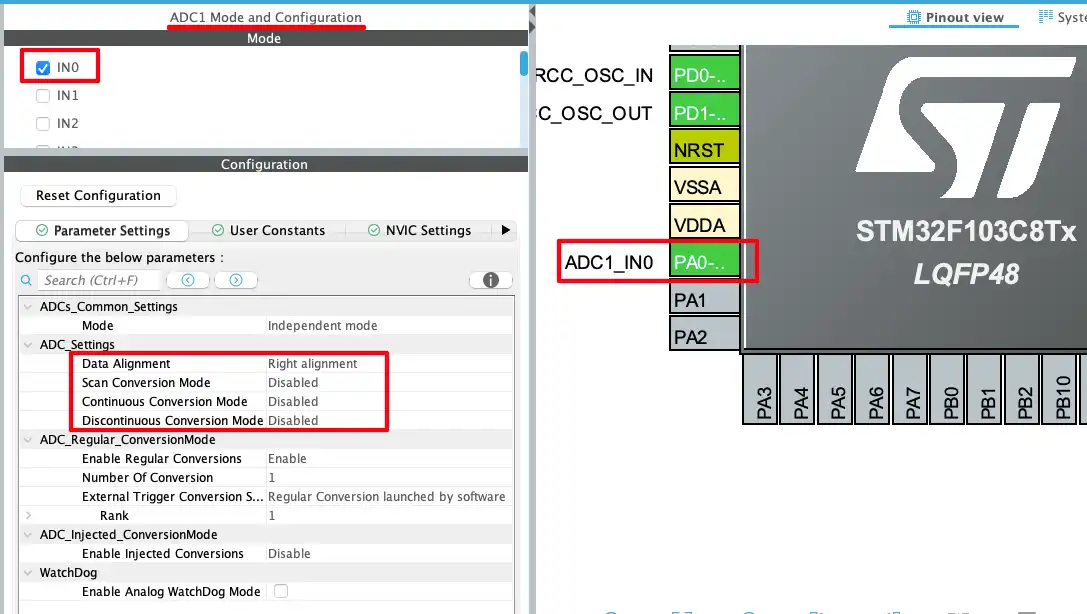The image size is (1087, 614).
Task: Click Reset Configuration button
Action: coord(98,195)
